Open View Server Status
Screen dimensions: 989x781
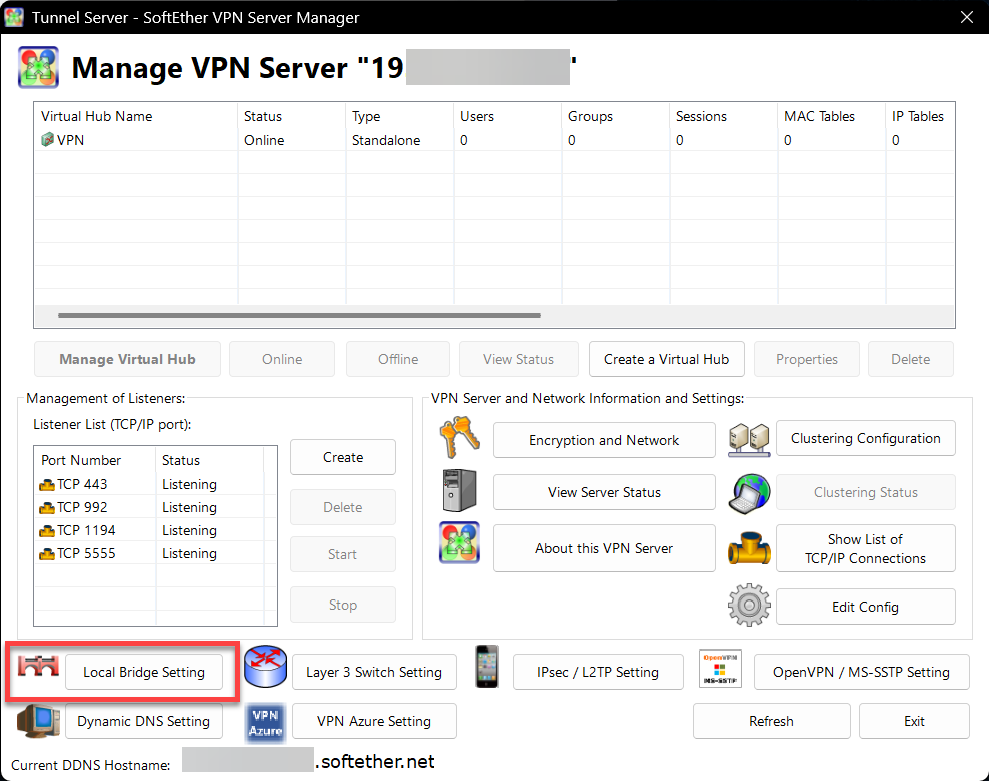coord(604,492)
